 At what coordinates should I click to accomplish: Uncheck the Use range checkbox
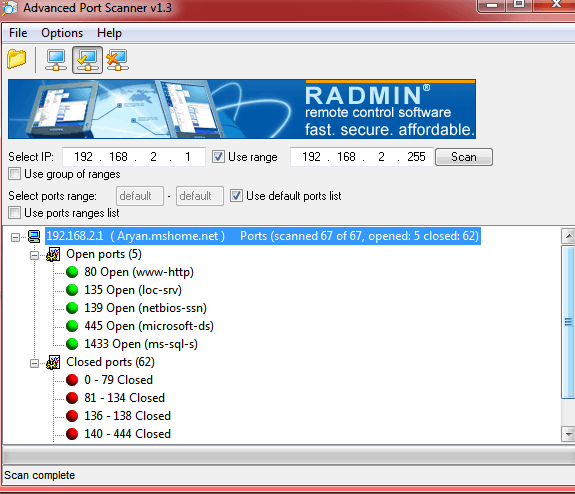(x=218, y=157)
